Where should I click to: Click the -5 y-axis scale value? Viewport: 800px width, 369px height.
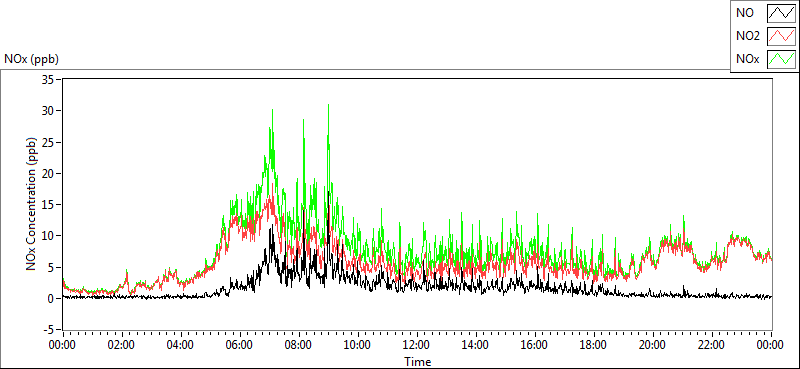point(48,330)
